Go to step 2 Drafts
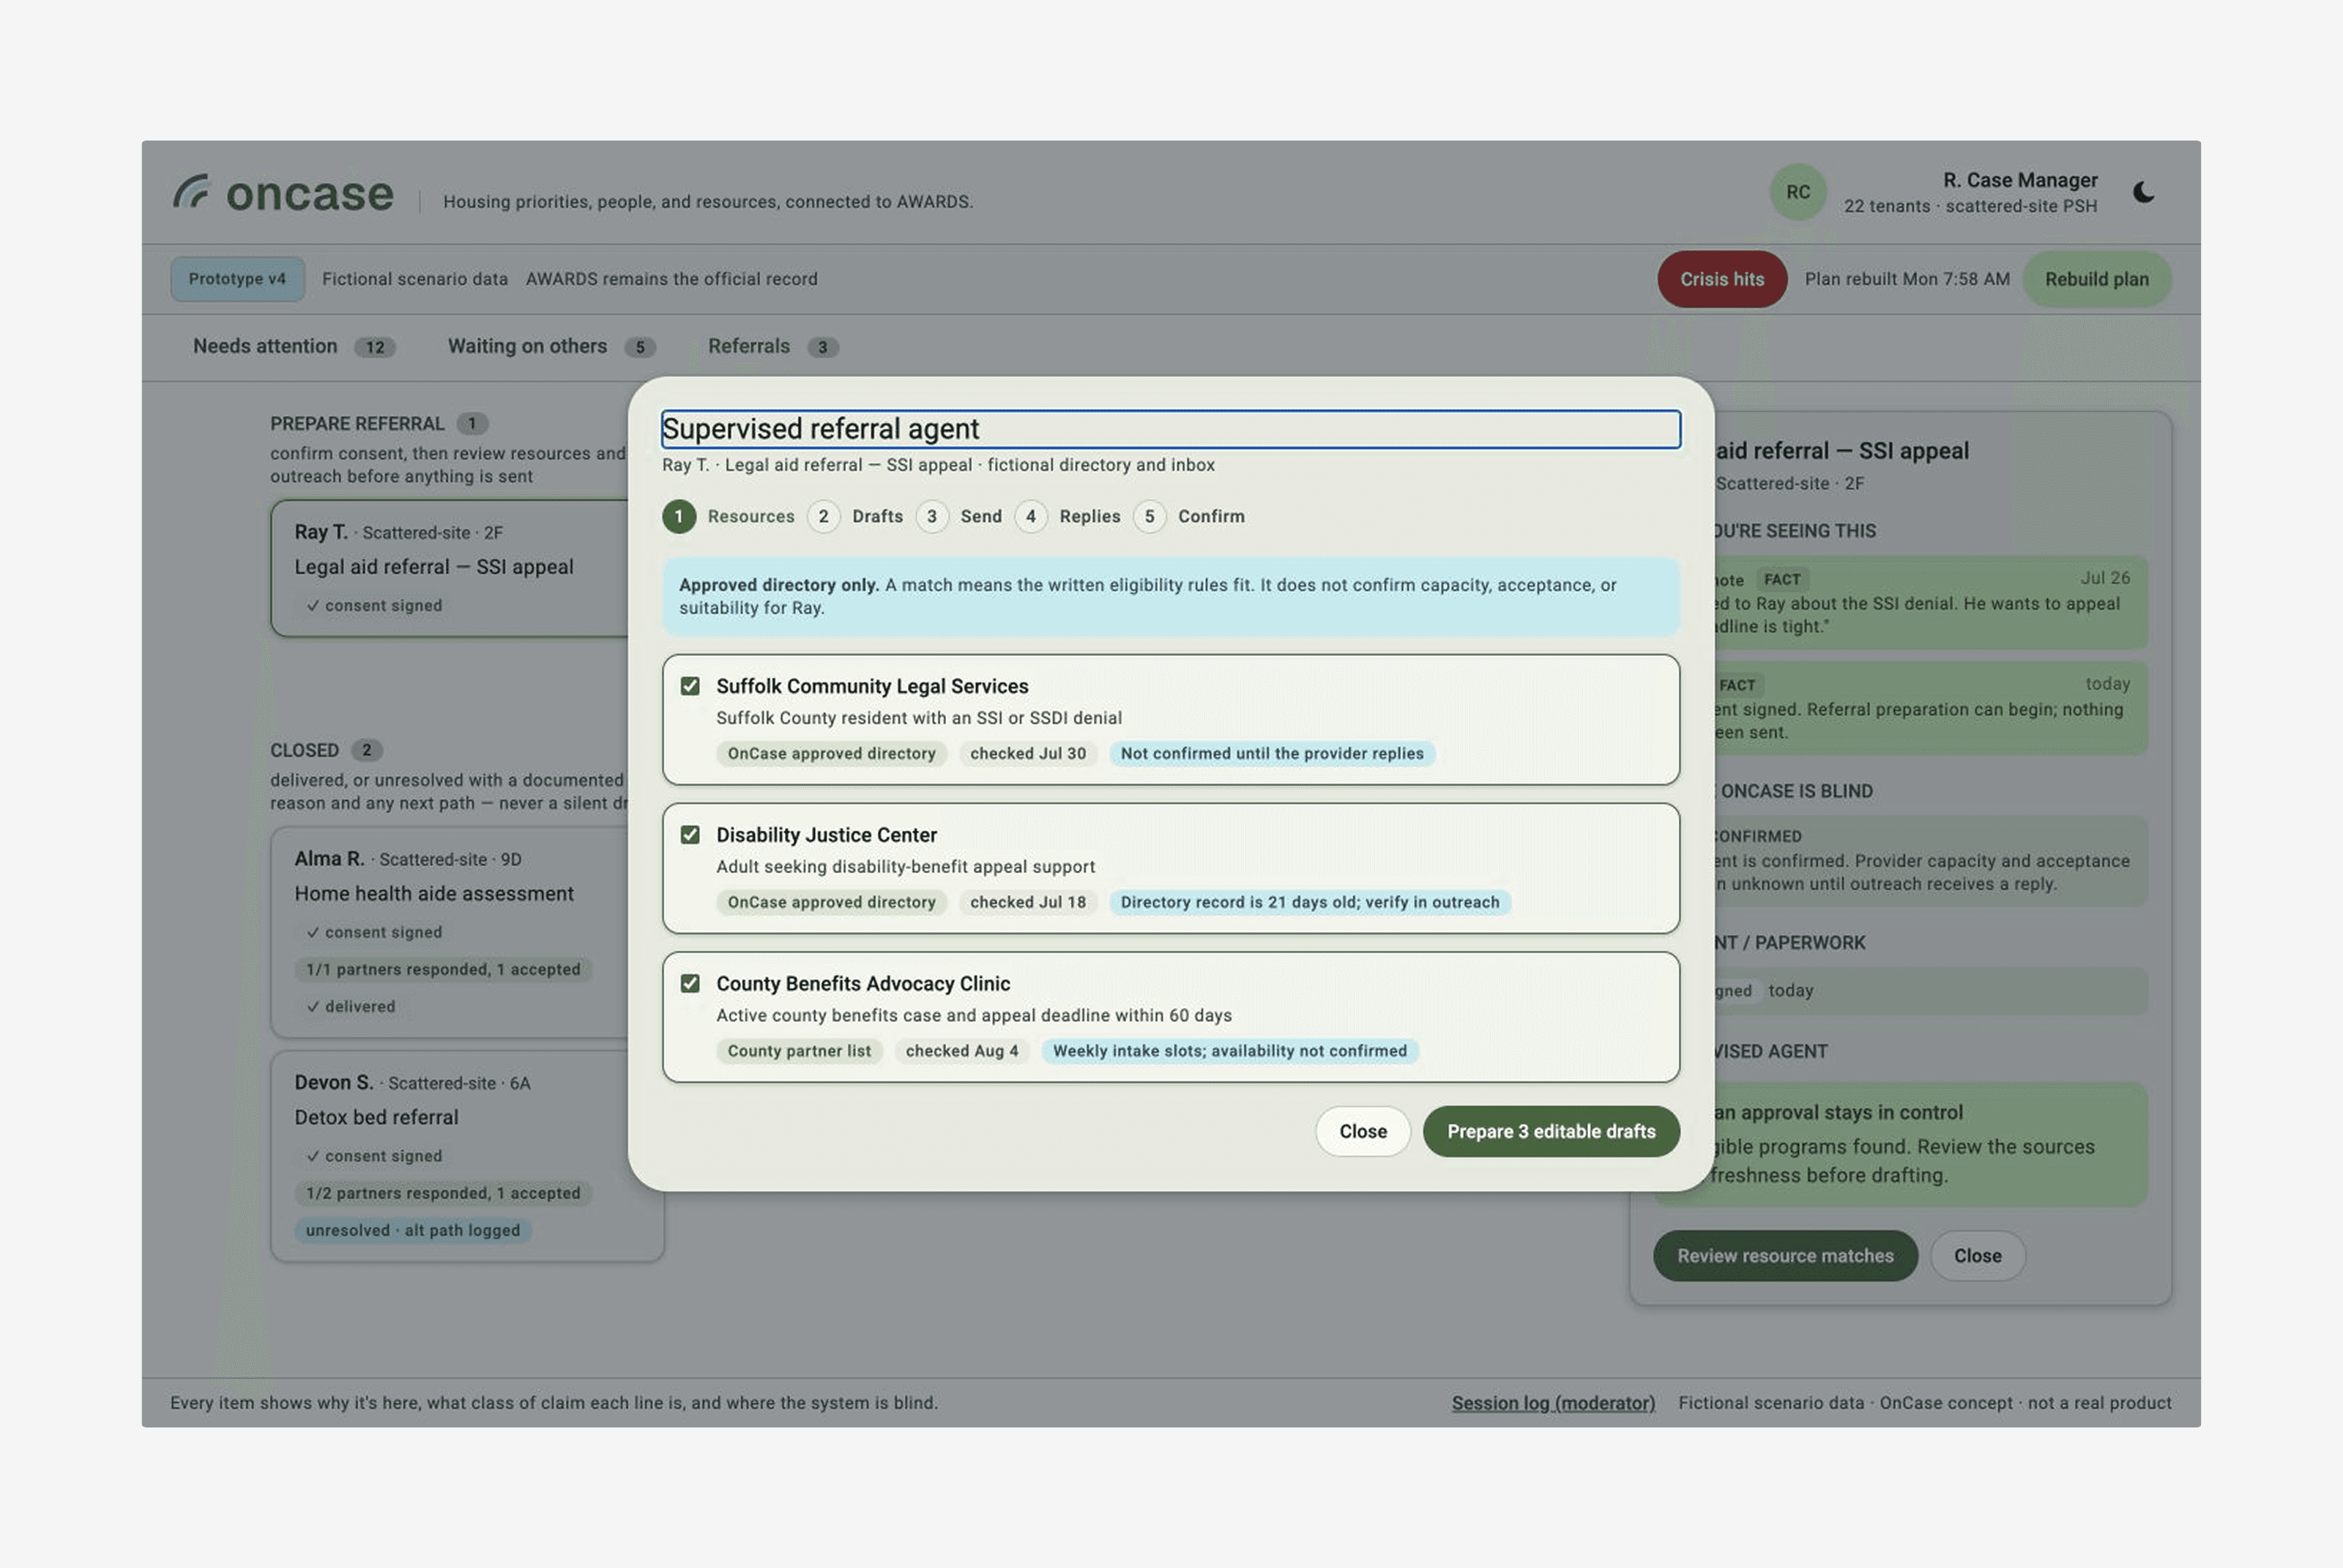Viewport: 2343px width, 1568px height. pos(855,516)
